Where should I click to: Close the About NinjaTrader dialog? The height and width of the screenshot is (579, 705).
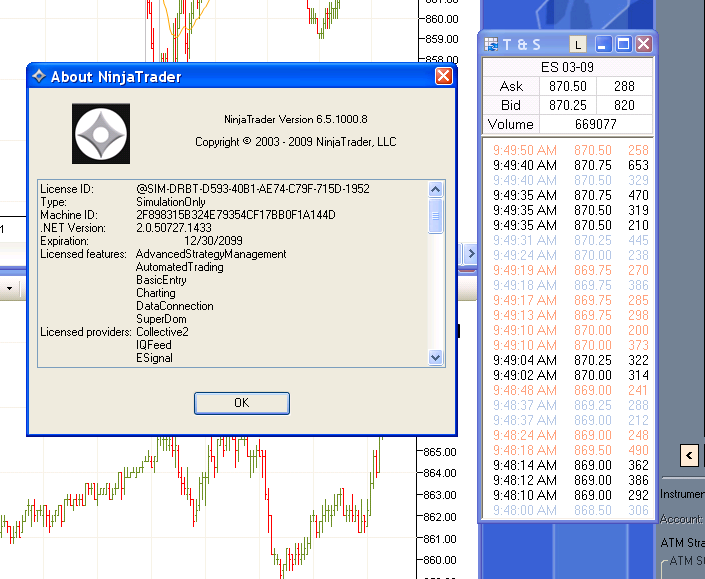[x=443, y=76]
